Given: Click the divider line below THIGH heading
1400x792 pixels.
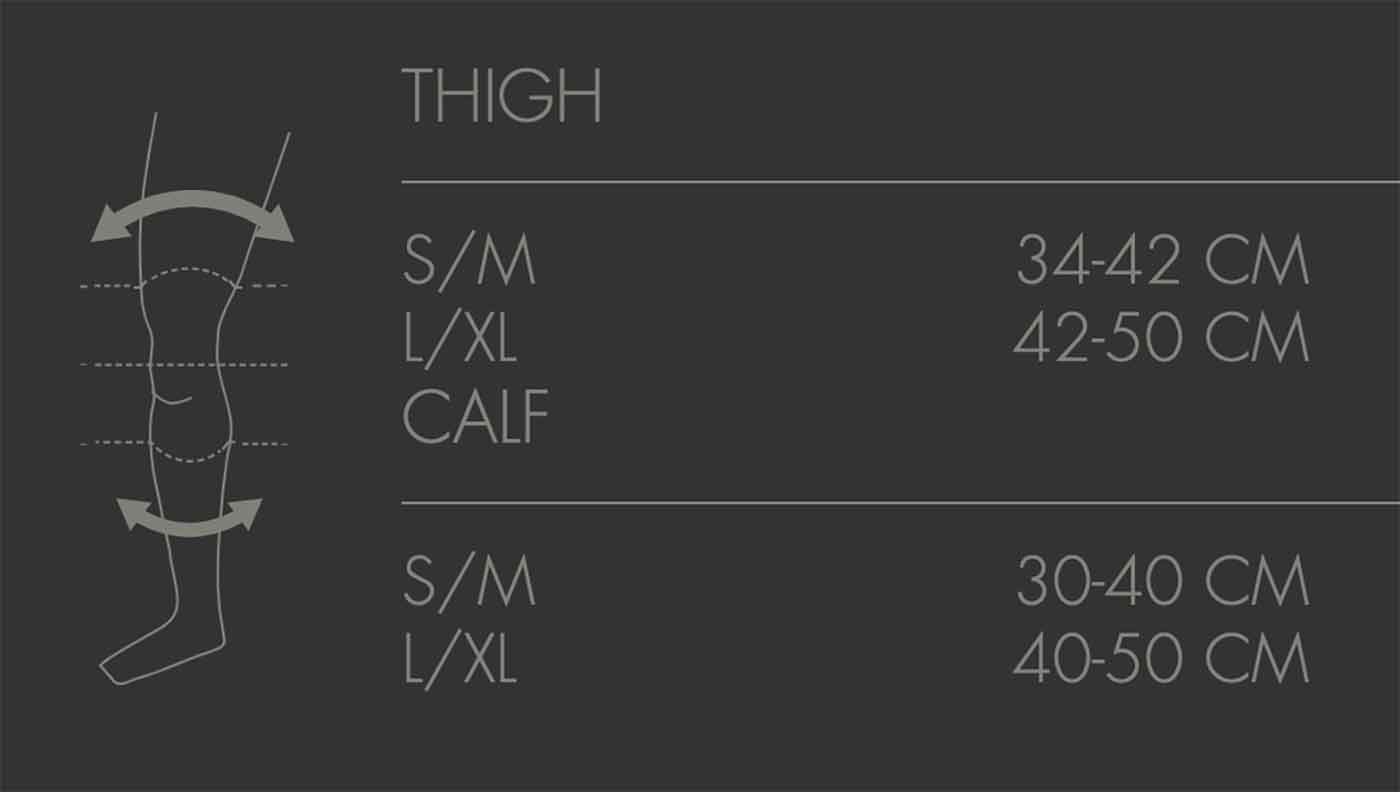Looking at the screenshot, I should coord(900,182).
